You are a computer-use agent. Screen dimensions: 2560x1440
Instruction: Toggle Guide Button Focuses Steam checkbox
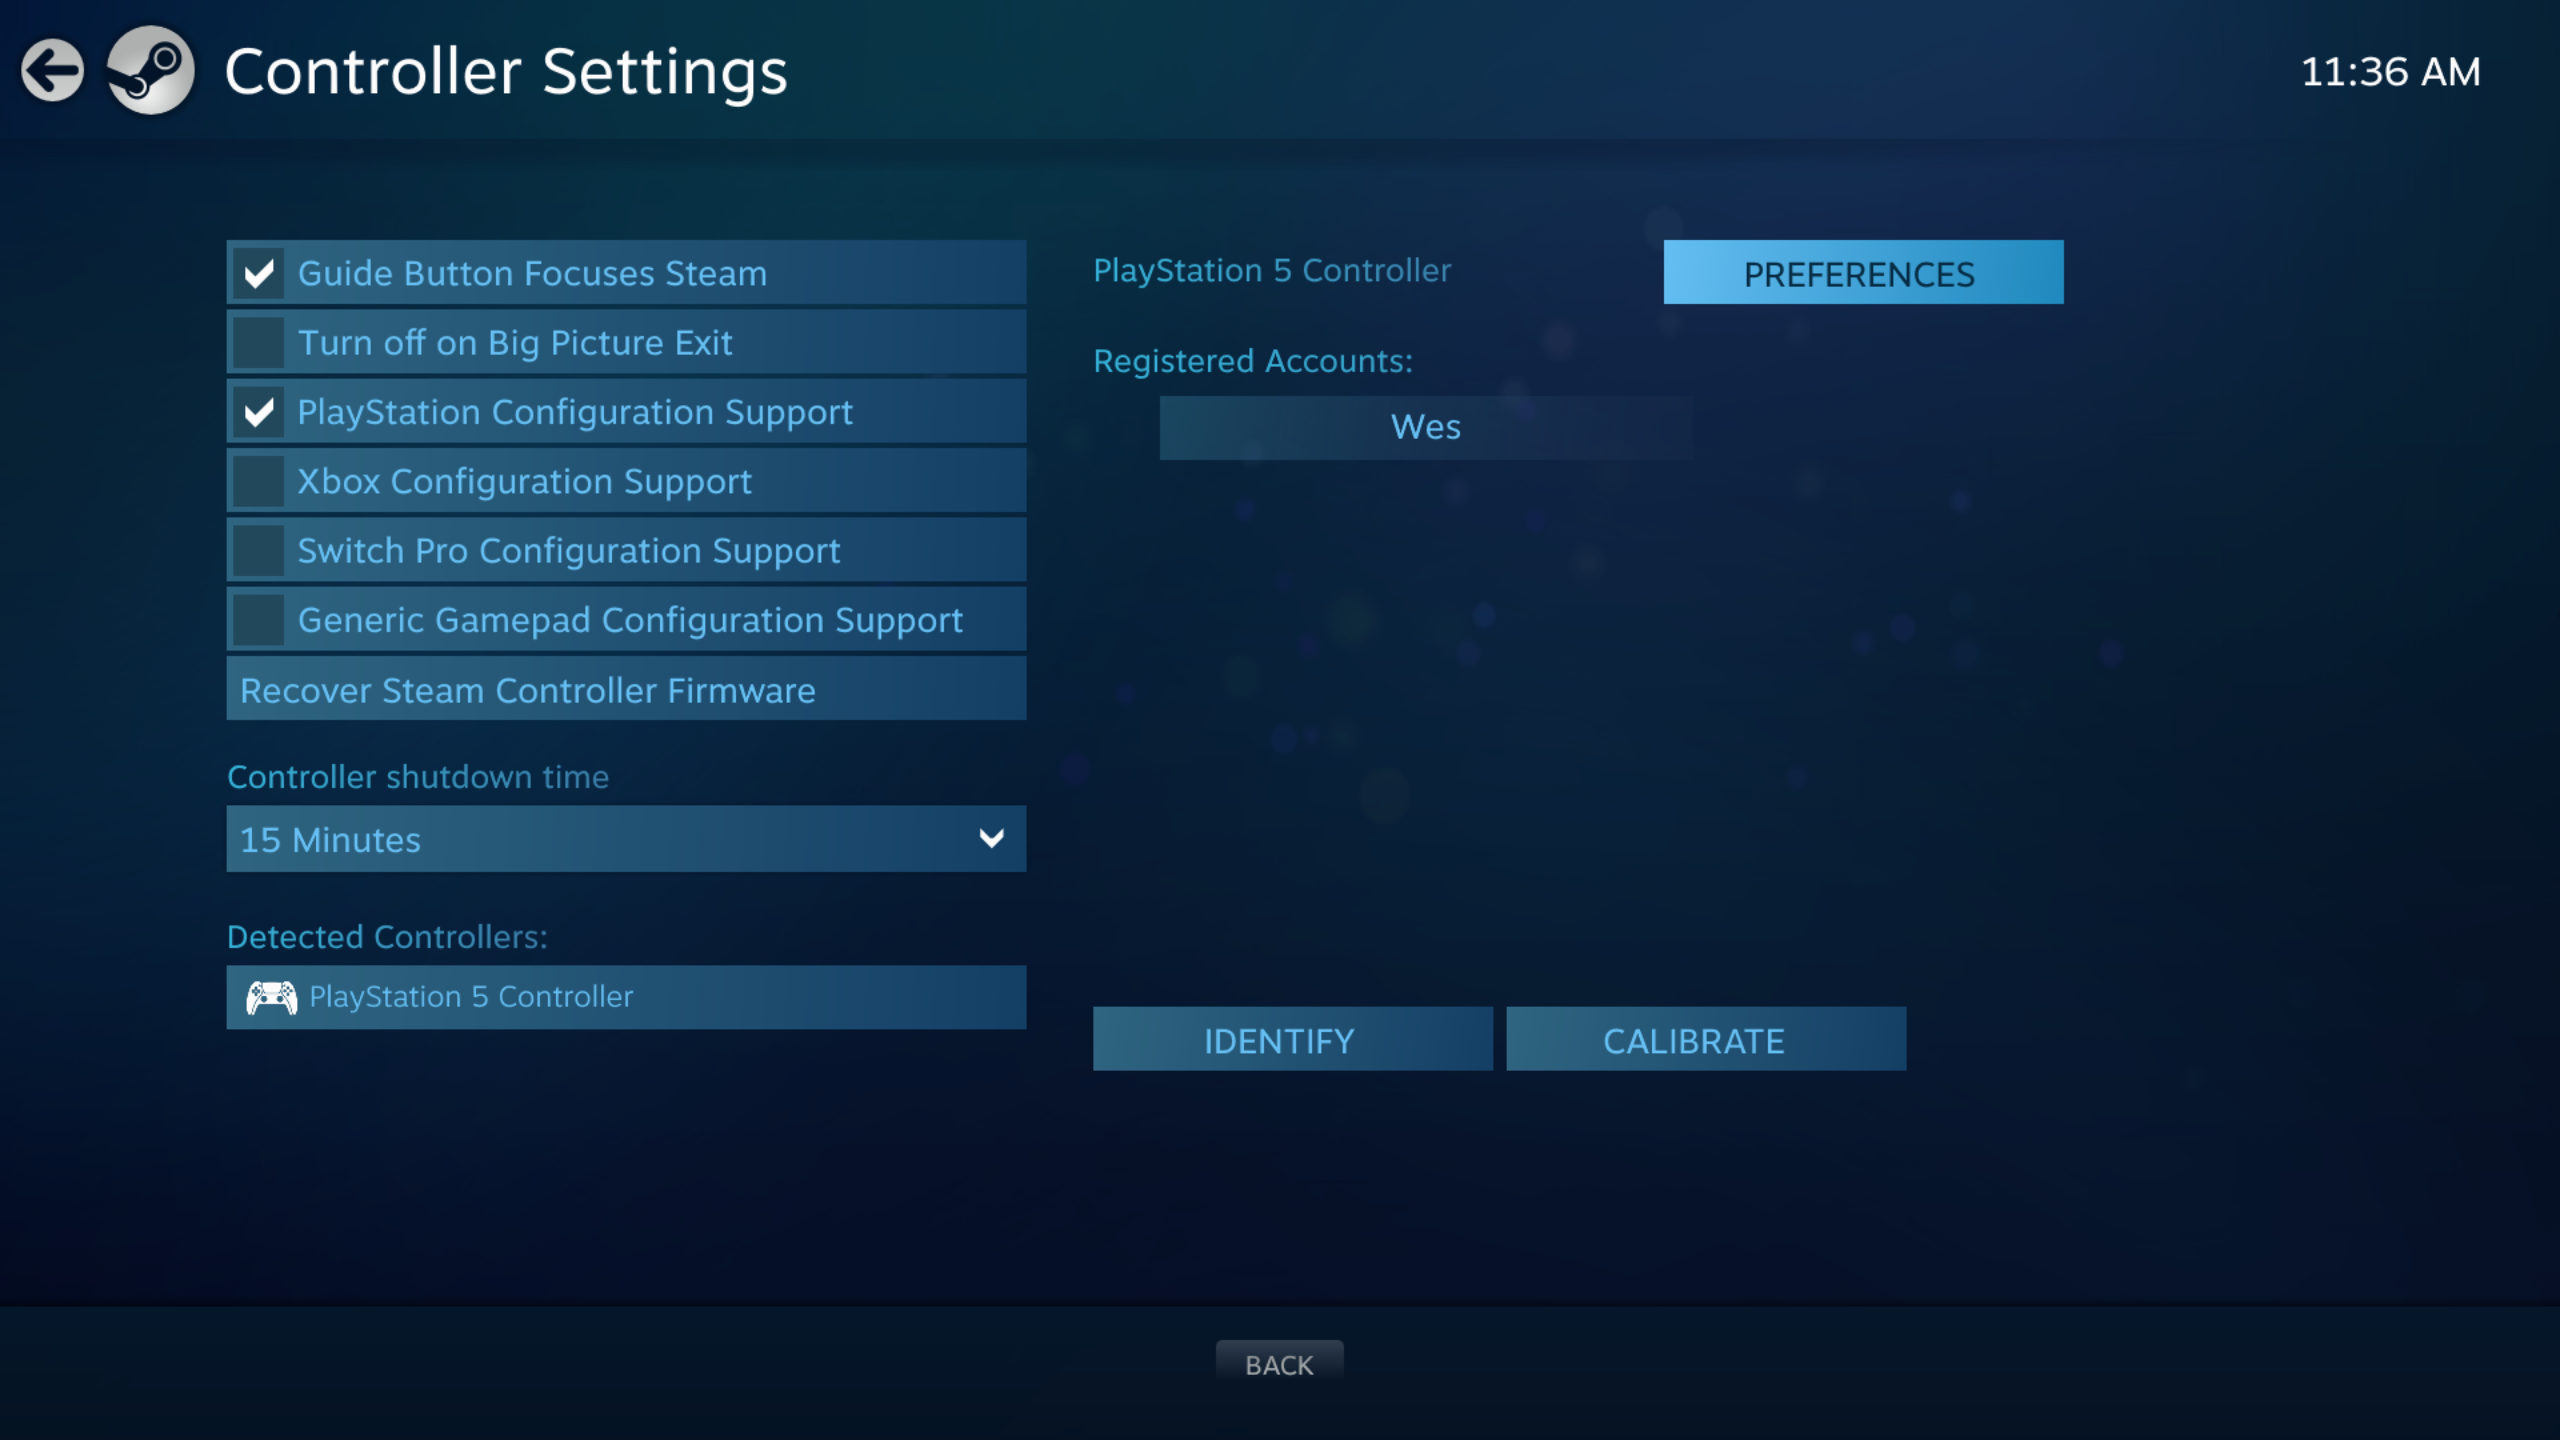point(260,273)
